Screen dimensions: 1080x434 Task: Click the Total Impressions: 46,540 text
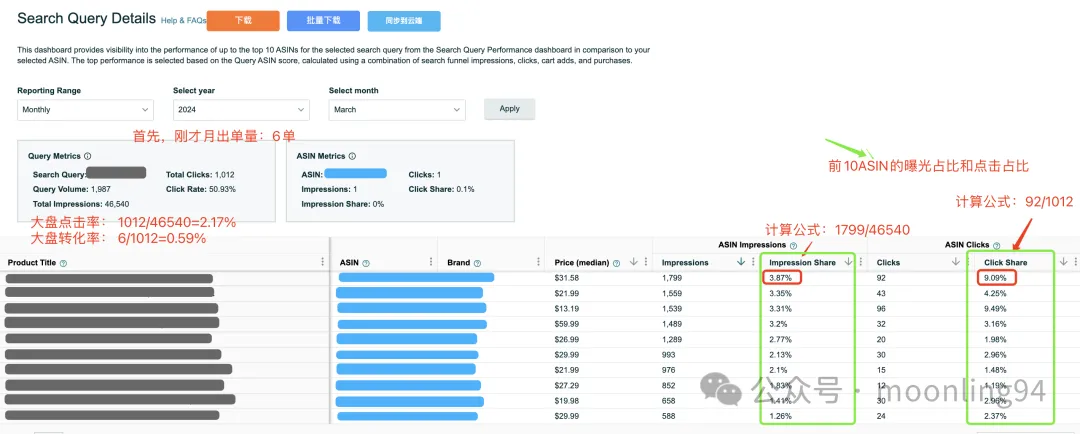coord(81,204)
